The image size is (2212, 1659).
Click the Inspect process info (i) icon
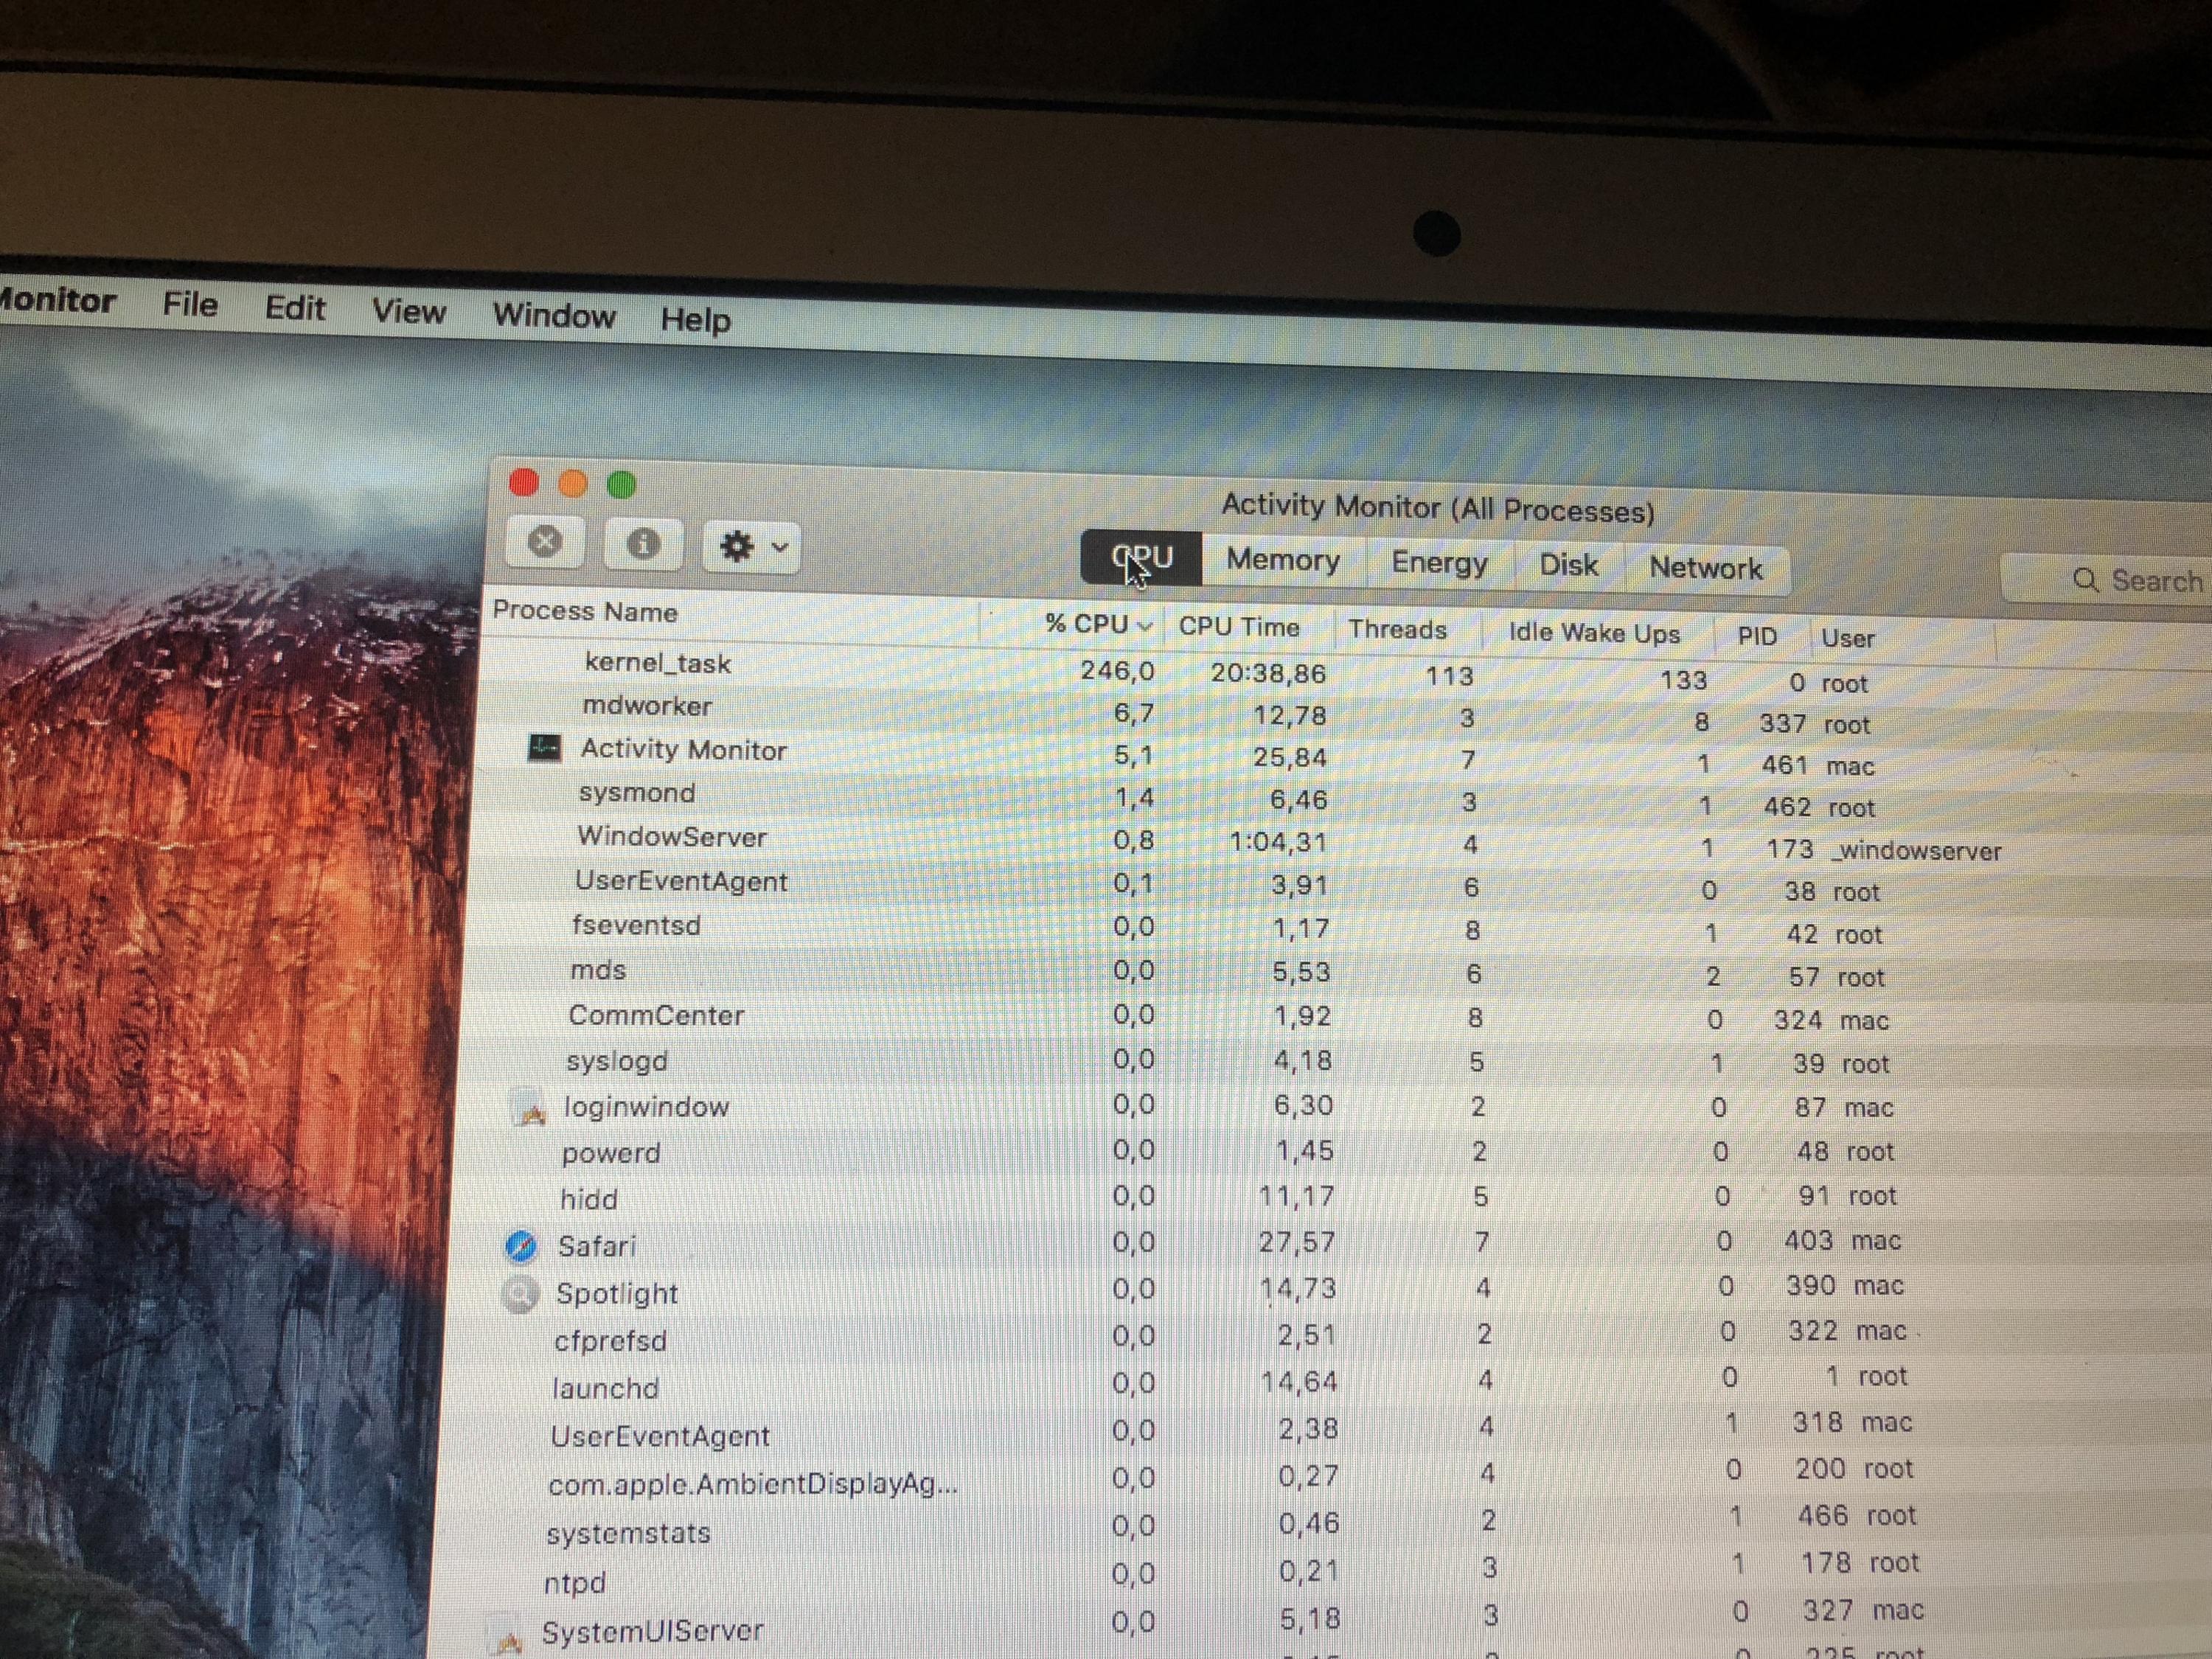tap(643, 545)
